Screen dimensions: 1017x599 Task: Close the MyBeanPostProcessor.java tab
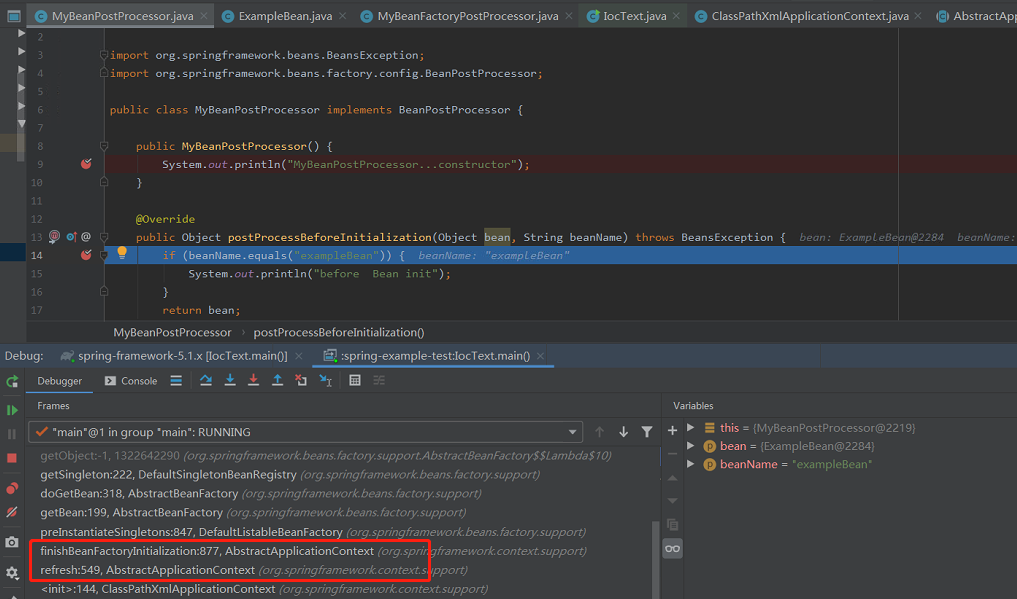[204, 16]
